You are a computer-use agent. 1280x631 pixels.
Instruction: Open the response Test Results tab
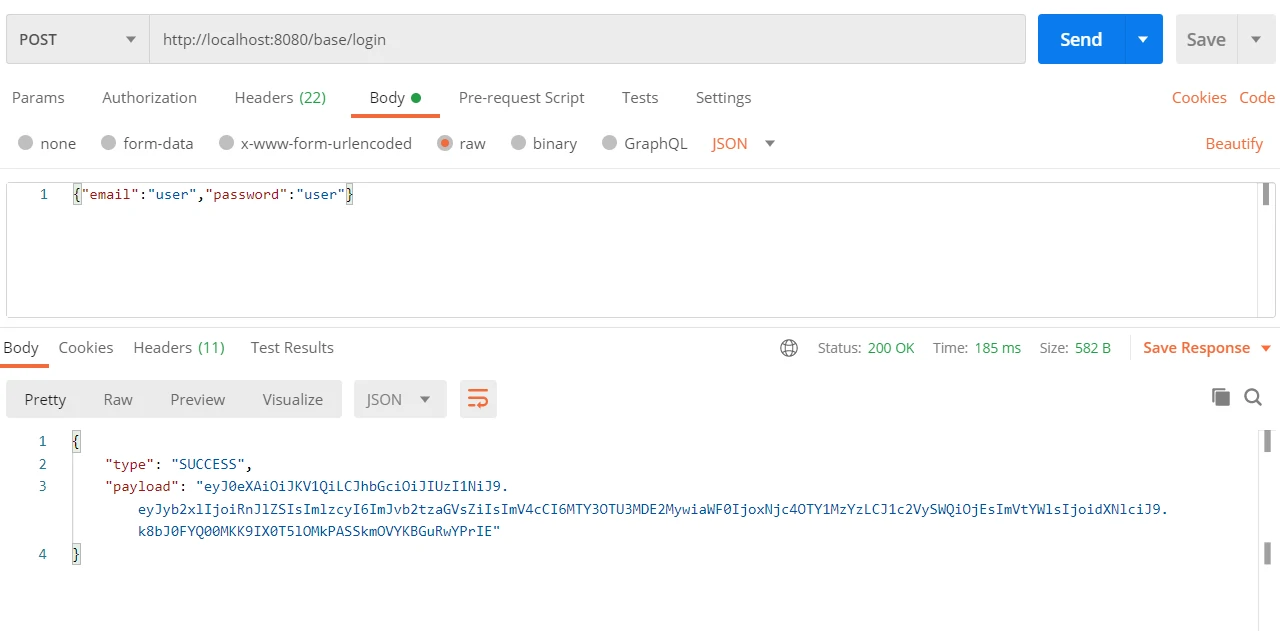292,347
